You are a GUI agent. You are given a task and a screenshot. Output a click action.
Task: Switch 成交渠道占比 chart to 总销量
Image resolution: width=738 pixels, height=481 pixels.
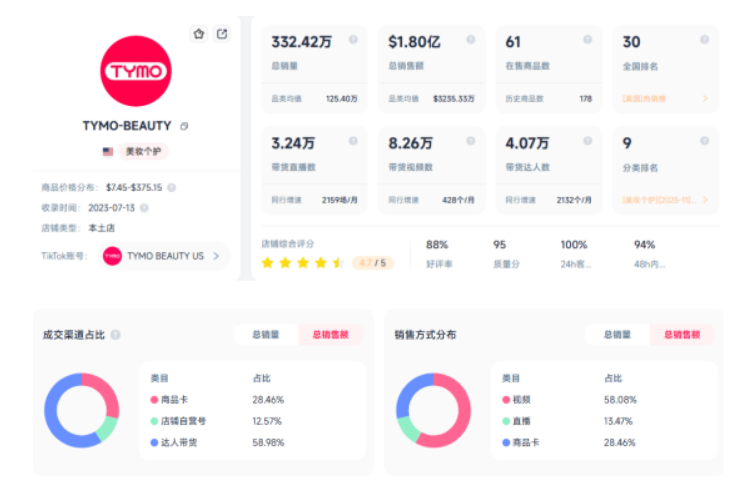coord(266,335)
